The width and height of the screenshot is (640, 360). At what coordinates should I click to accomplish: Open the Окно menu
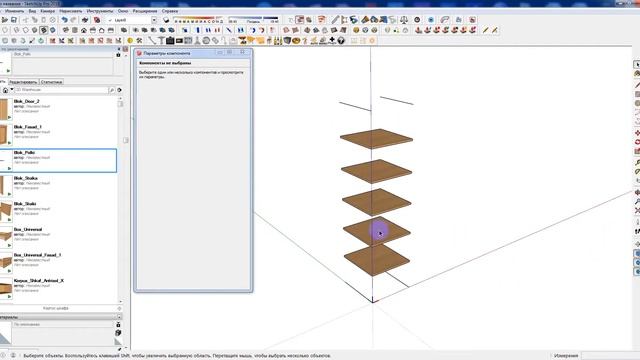tap(123, 11)
